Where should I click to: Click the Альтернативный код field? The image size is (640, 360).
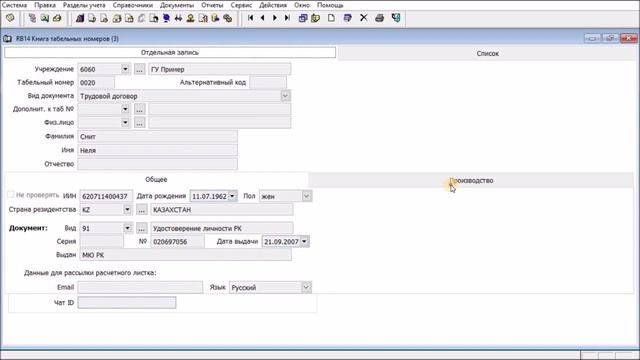point(268,82)
